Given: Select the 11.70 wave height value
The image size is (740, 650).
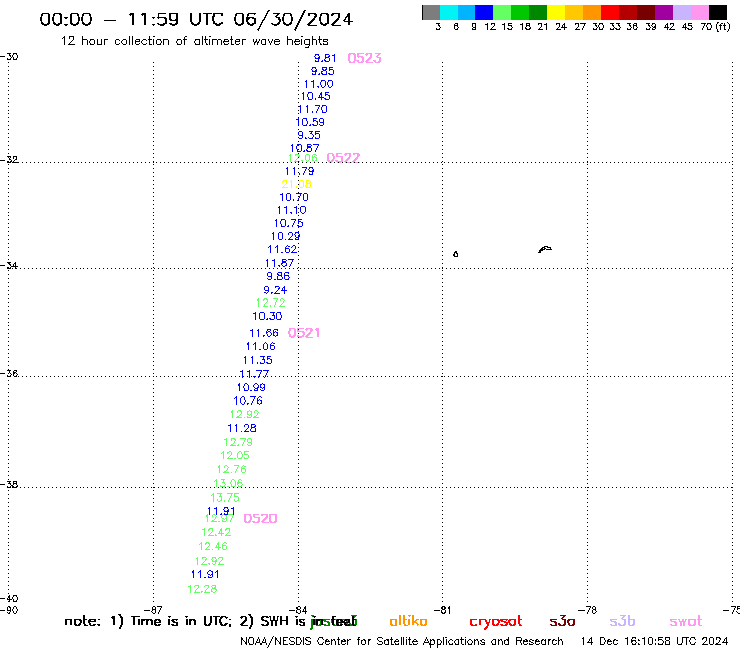Looking at the screenshot, I should coord(312,109).
